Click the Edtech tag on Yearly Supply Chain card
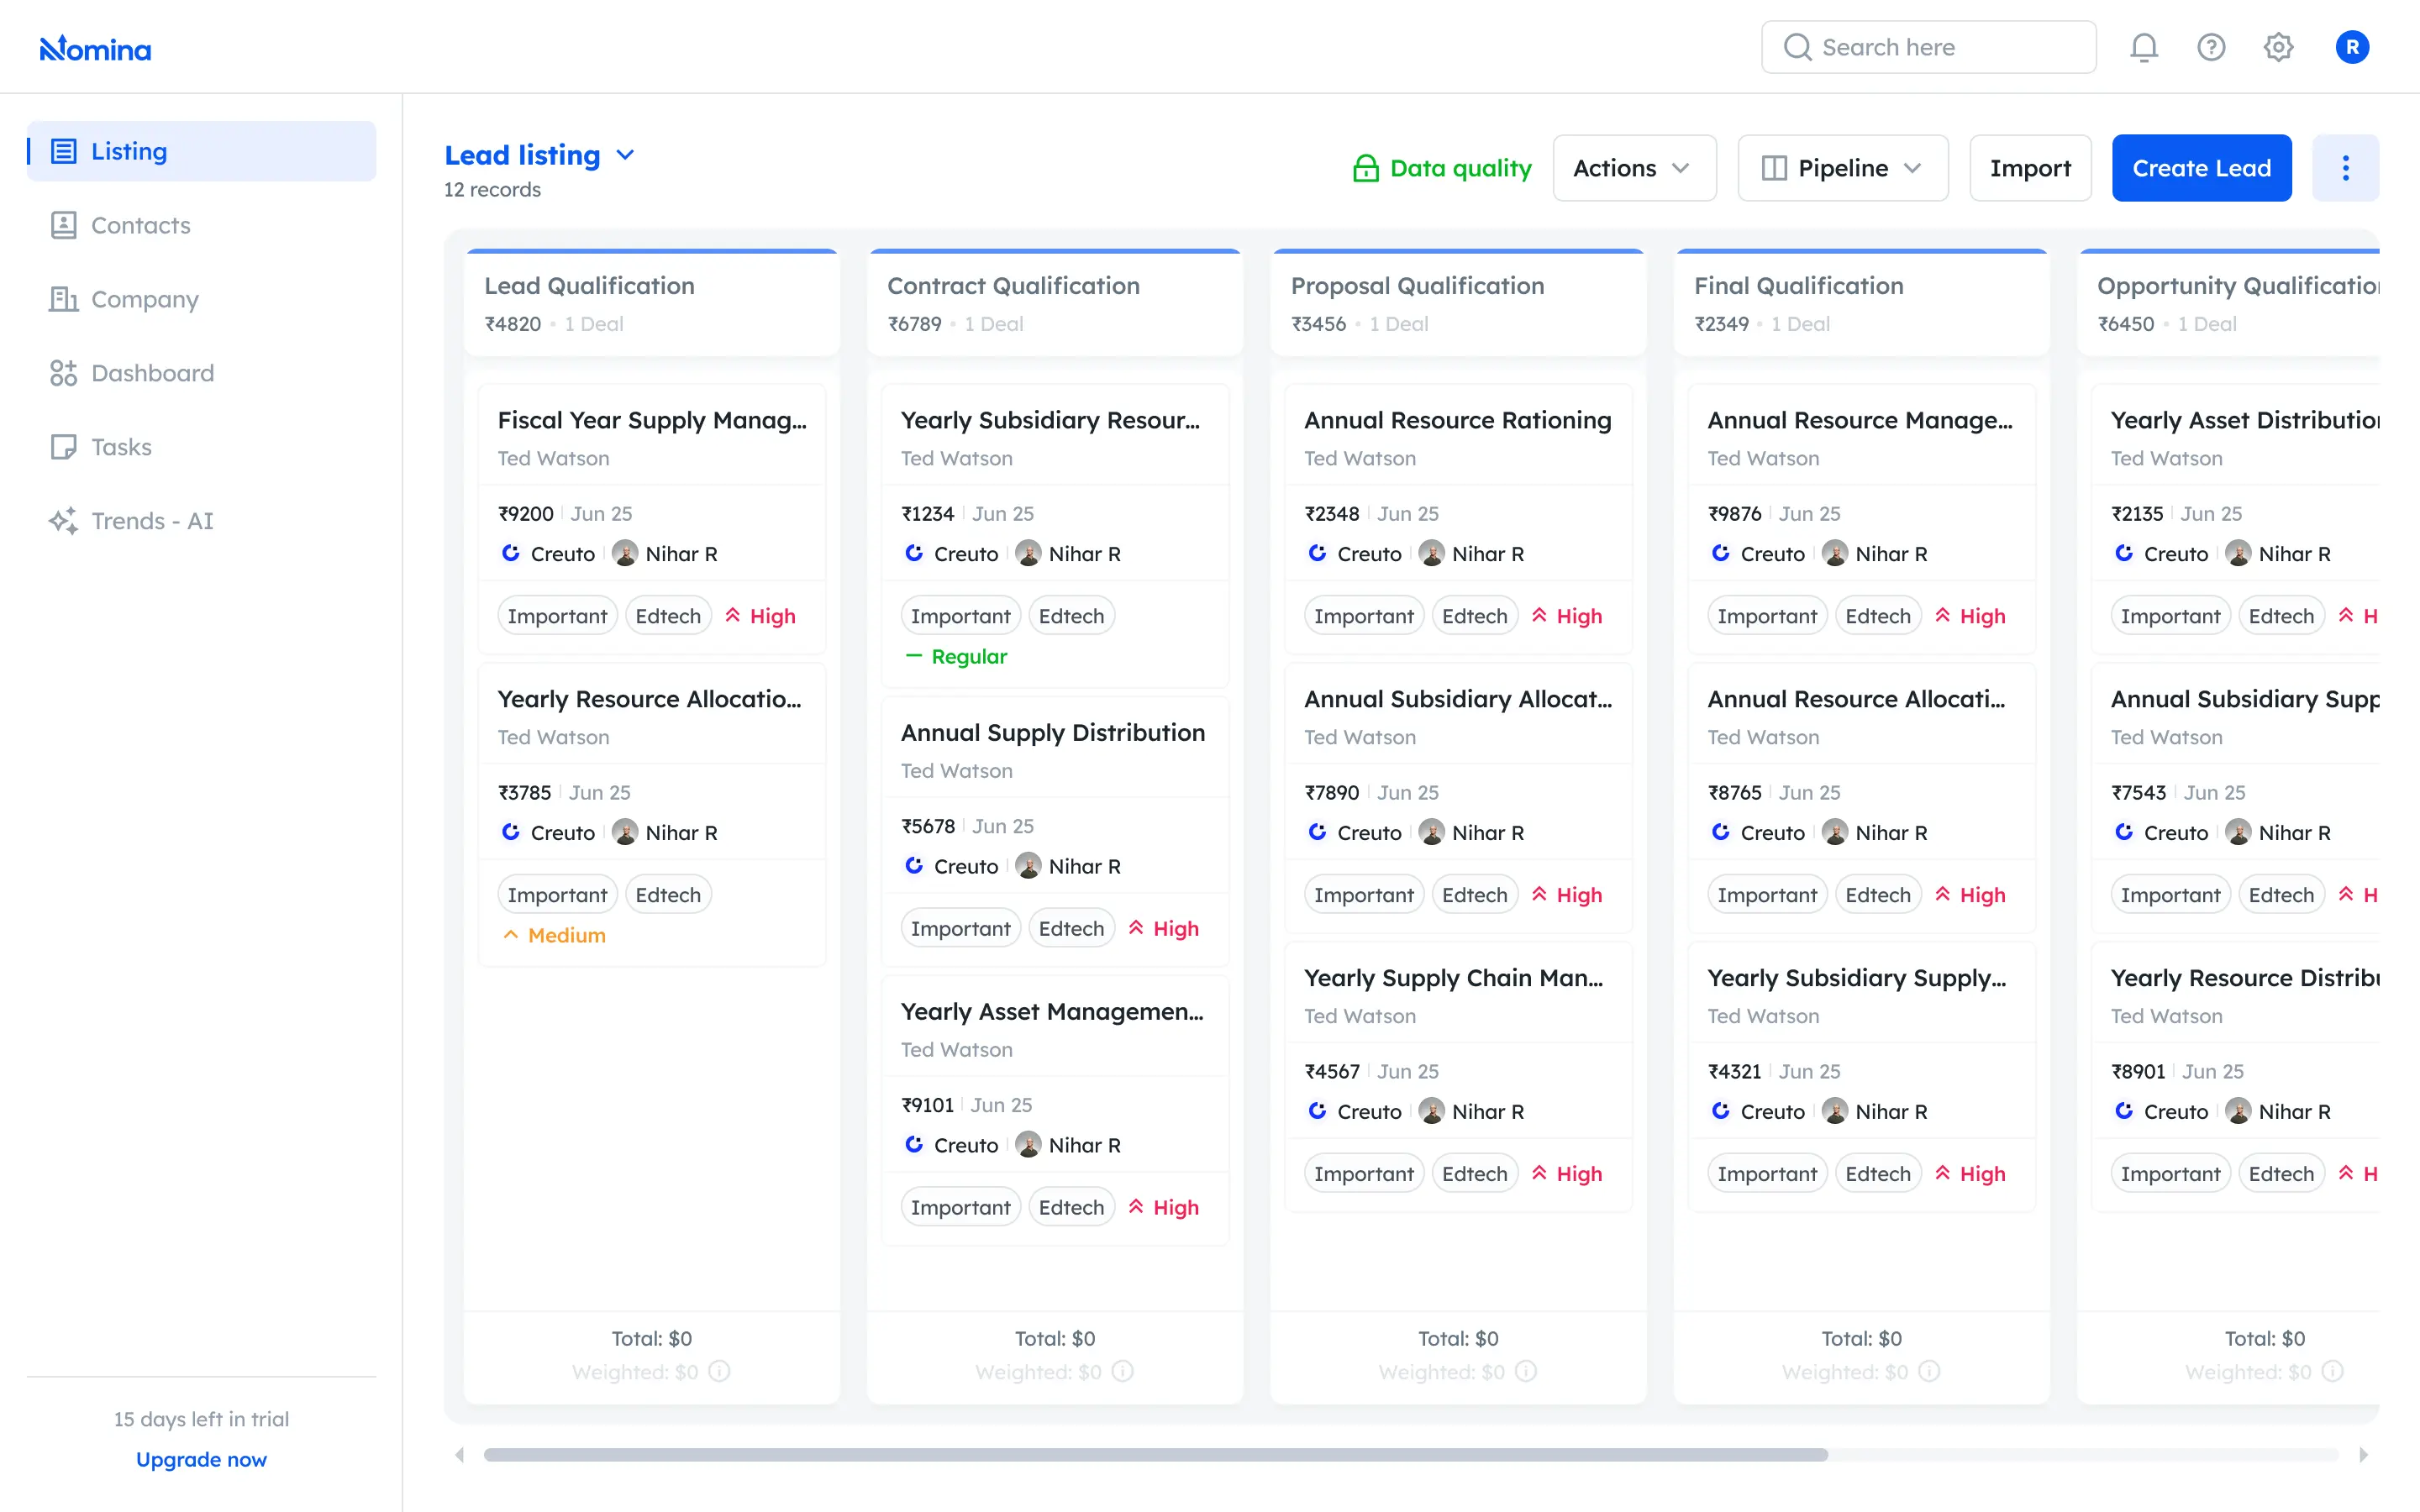This screenshot has height=1512, width=2420. pos(1474,1173)
